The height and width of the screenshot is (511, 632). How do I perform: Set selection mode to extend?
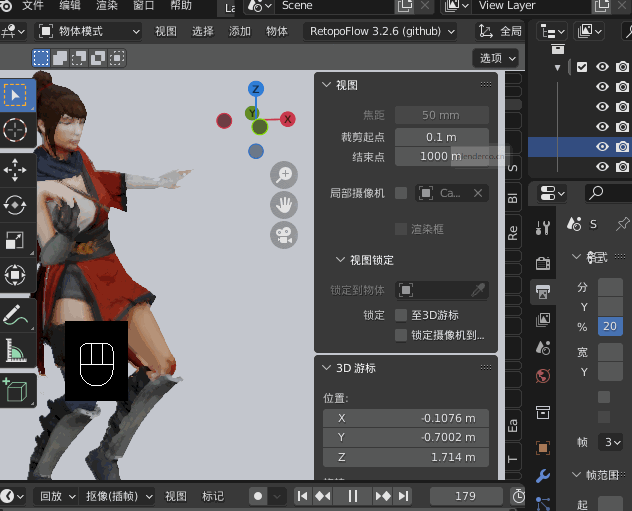pyautogui.click(x=60, y=58)
